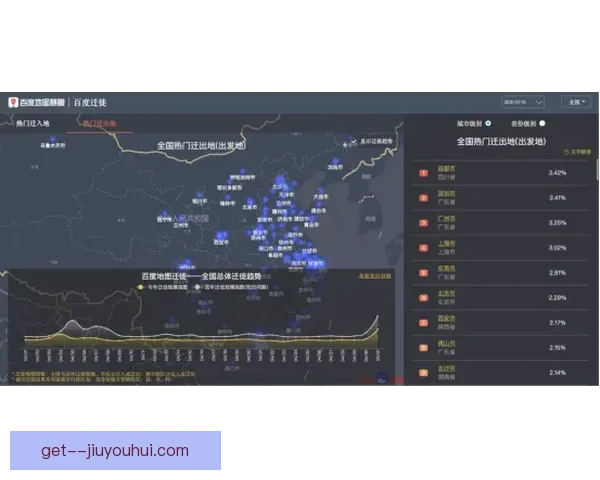Click the 榆林市 marker on the map
Screen dimensions: 600x480
coord(227,198)
